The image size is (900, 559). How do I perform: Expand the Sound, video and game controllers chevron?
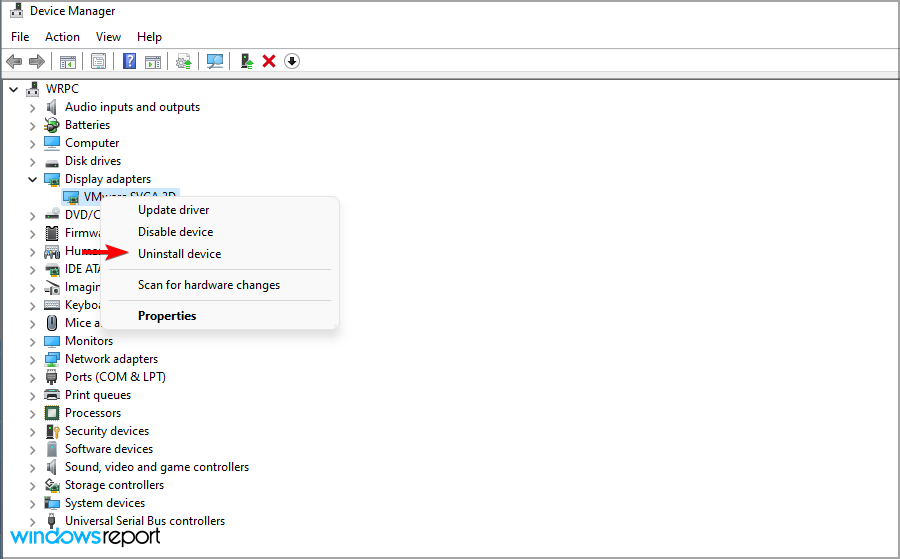click(33, 467)
